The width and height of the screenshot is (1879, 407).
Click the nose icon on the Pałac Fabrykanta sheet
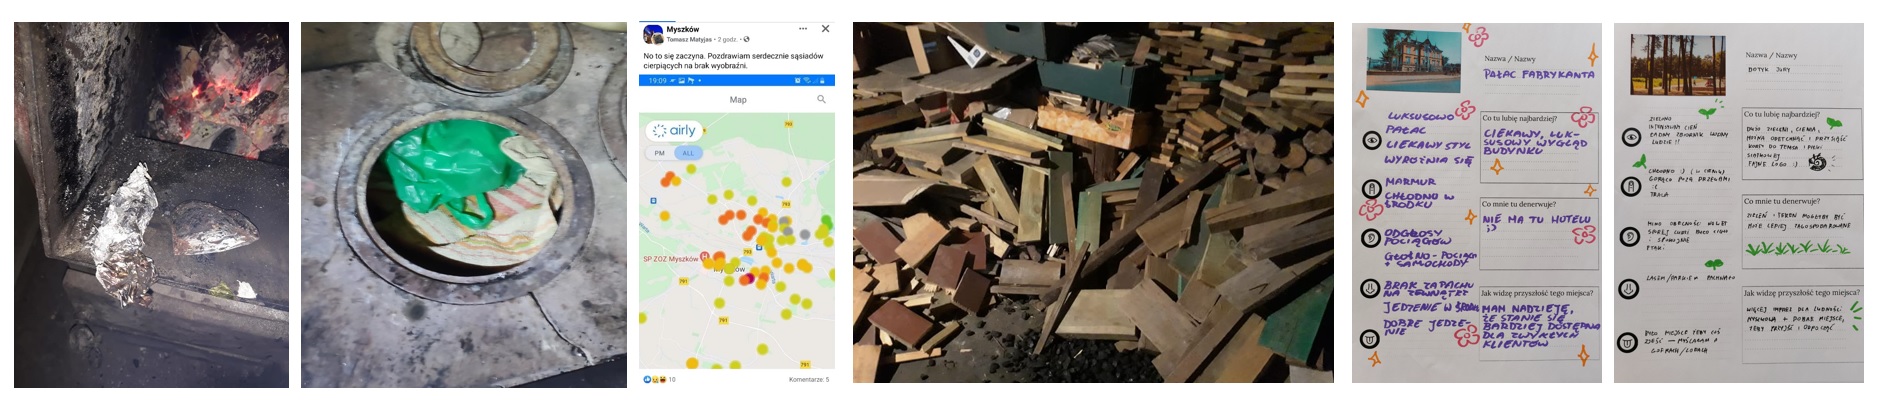(1371, 289)
